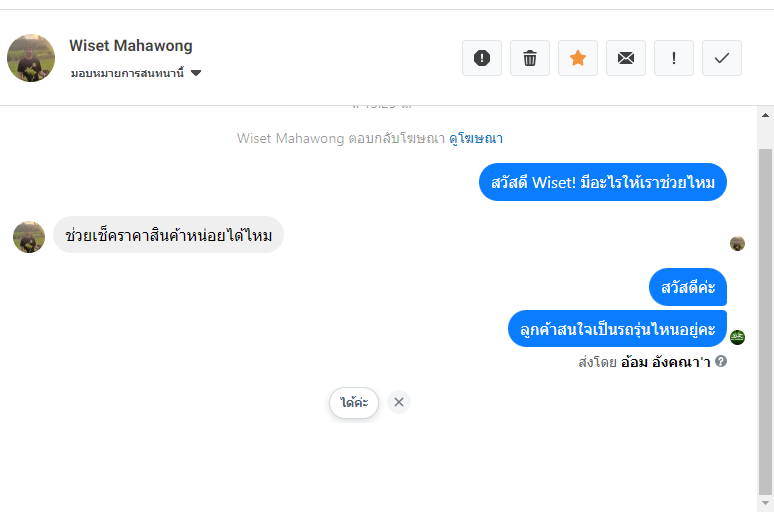774x522 pixels.
Task: Mark as unread using the envelope icon
Action: [626, 58]
